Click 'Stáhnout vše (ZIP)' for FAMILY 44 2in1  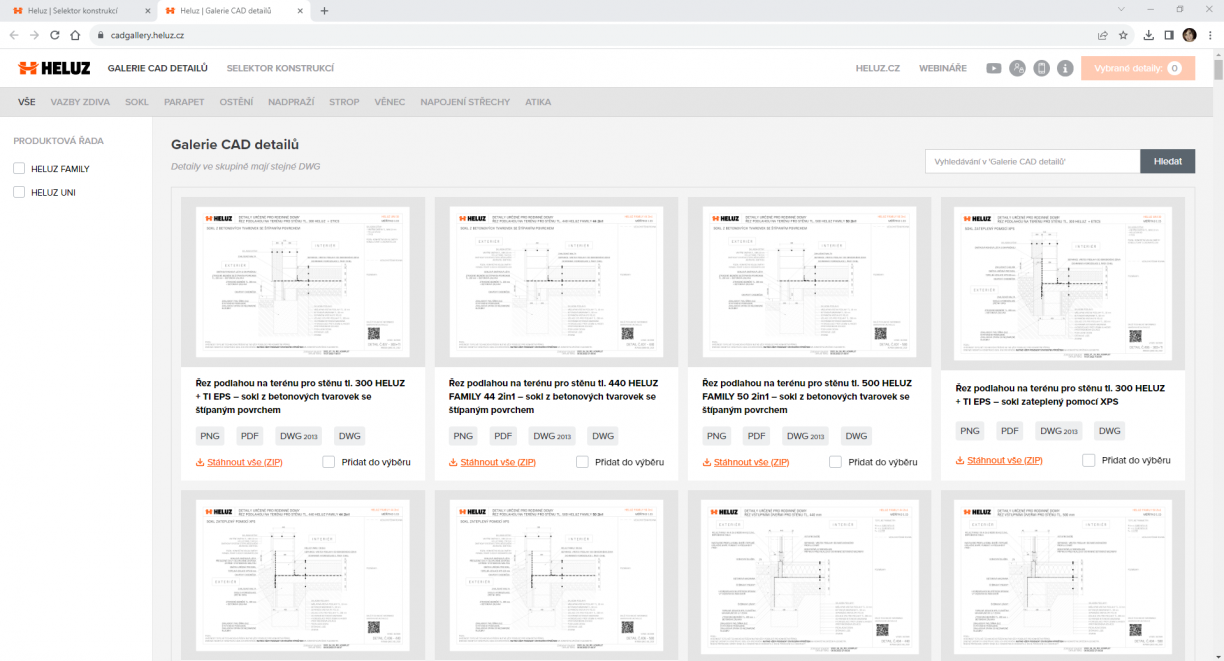[492, 462]
